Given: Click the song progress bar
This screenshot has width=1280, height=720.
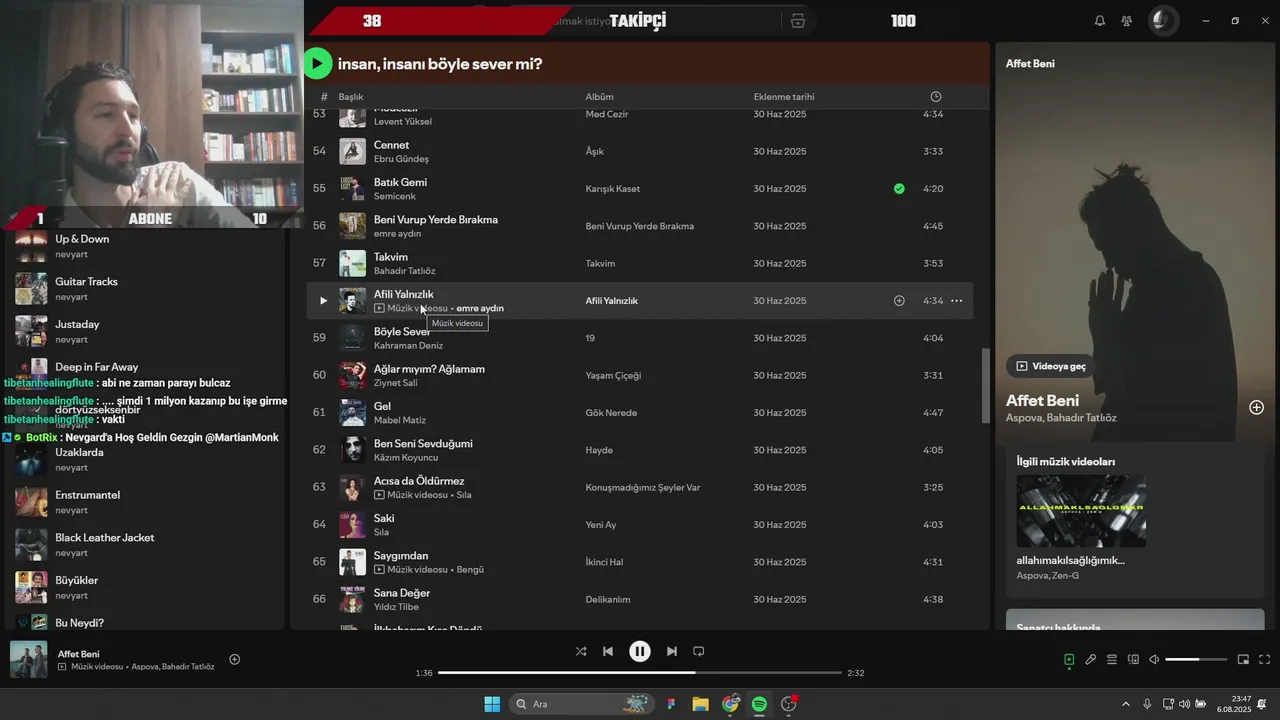Looking at the screenshot, I should point(640,673).
